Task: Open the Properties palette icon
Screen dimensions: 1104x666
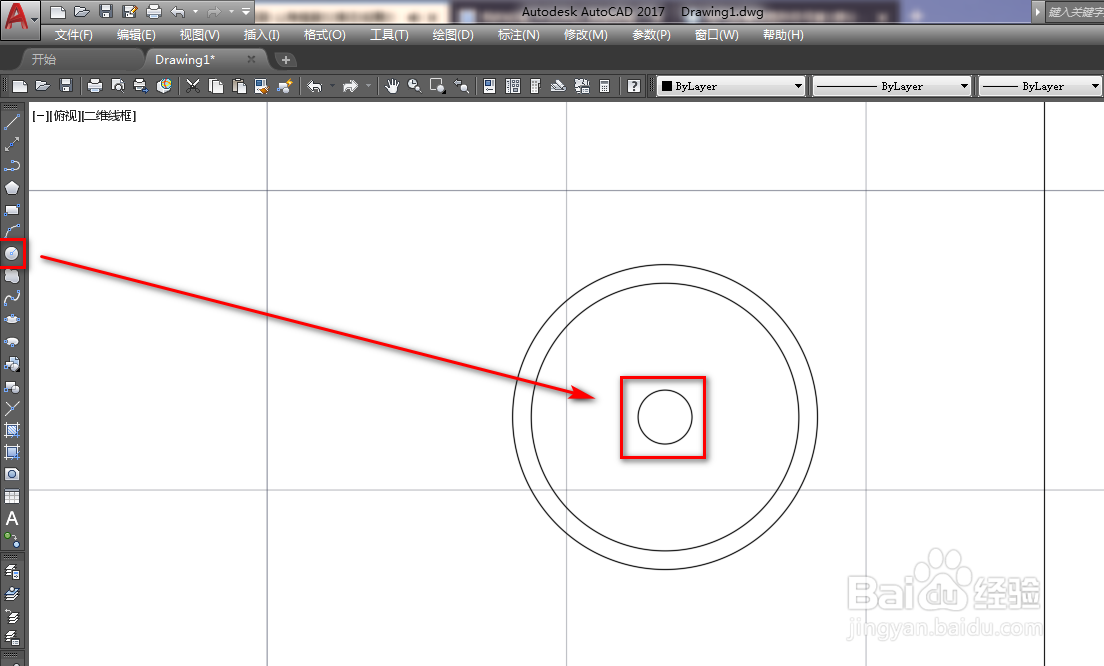Action: point(489,86)
